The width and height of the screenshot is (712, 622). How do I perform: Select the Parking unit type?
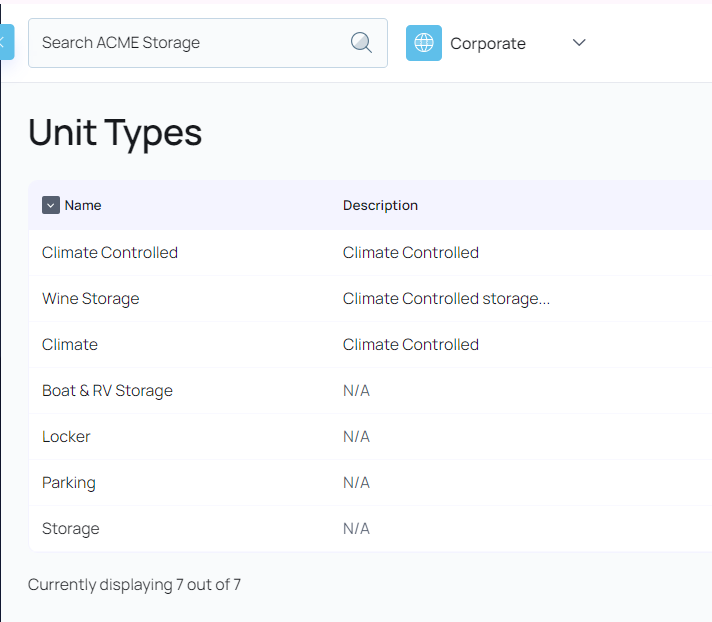click(x=69, y=483)
